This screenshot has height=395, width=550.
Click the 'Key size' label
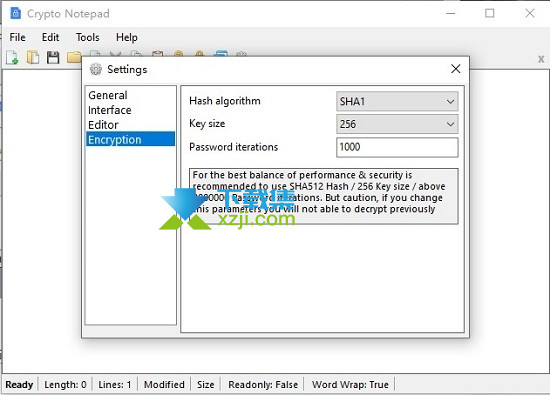[x=207, y=124]
